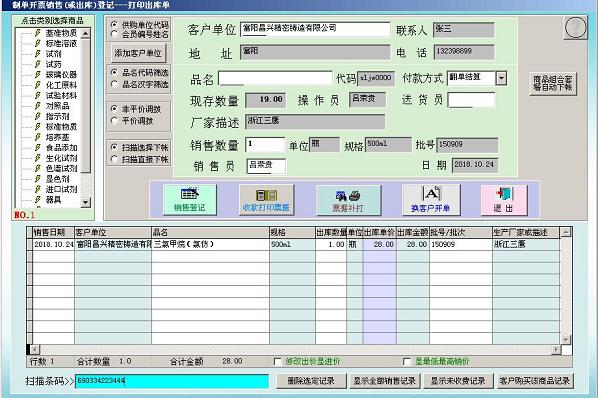The width and height of the screenshot is (598, 398).
Task: Open the 付款方式 payment method dropdown
Action: 501,78
